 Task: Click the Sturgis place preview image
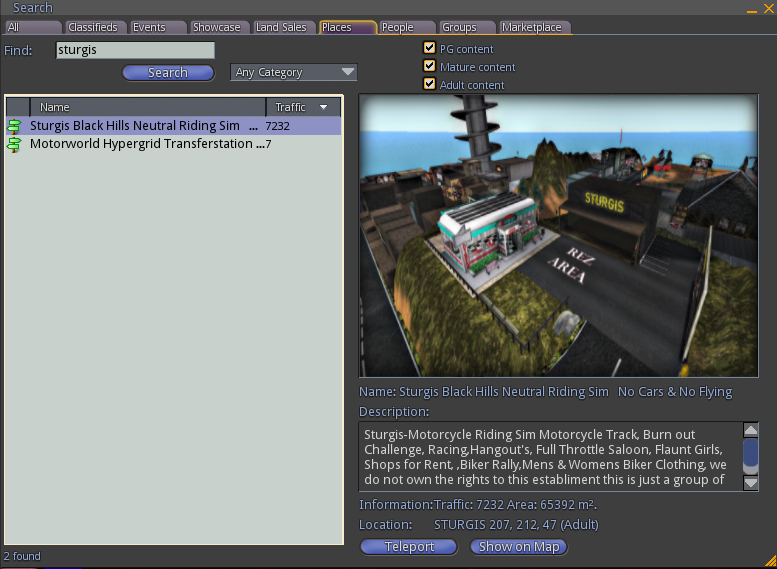558,236
